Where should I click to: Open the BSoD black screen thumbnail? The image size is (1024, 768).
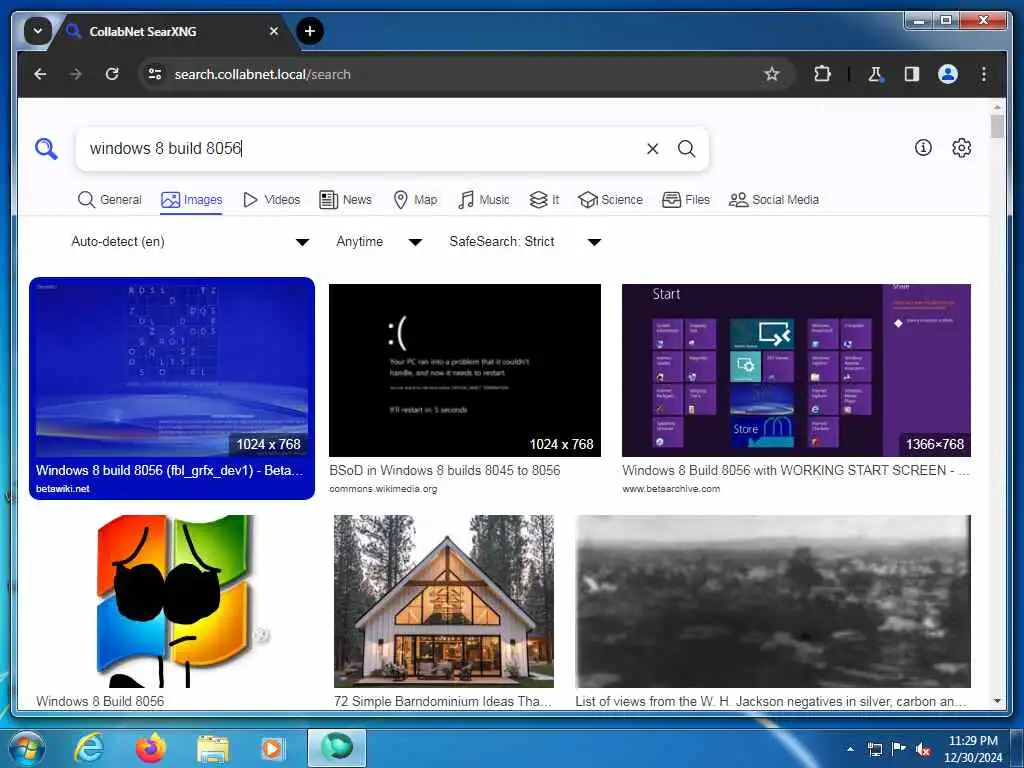[x=464, y=370]
